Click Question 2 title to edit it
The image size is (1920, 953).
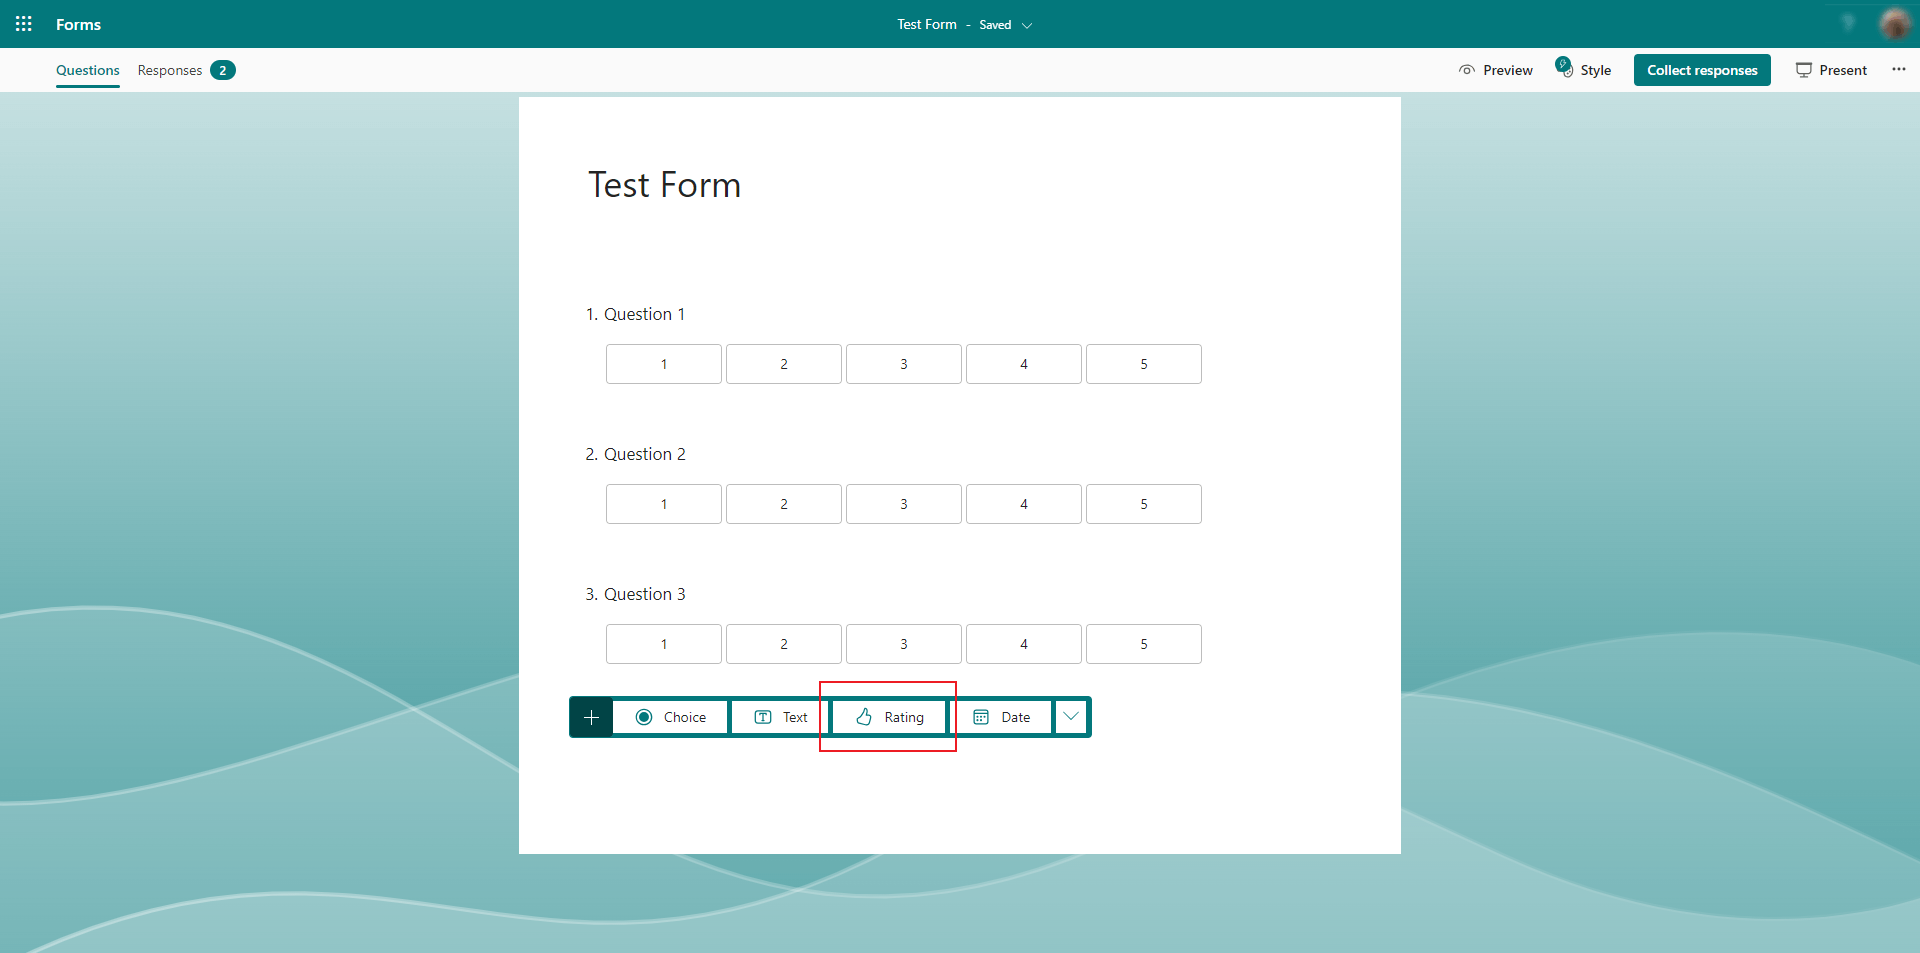(645, 454)
